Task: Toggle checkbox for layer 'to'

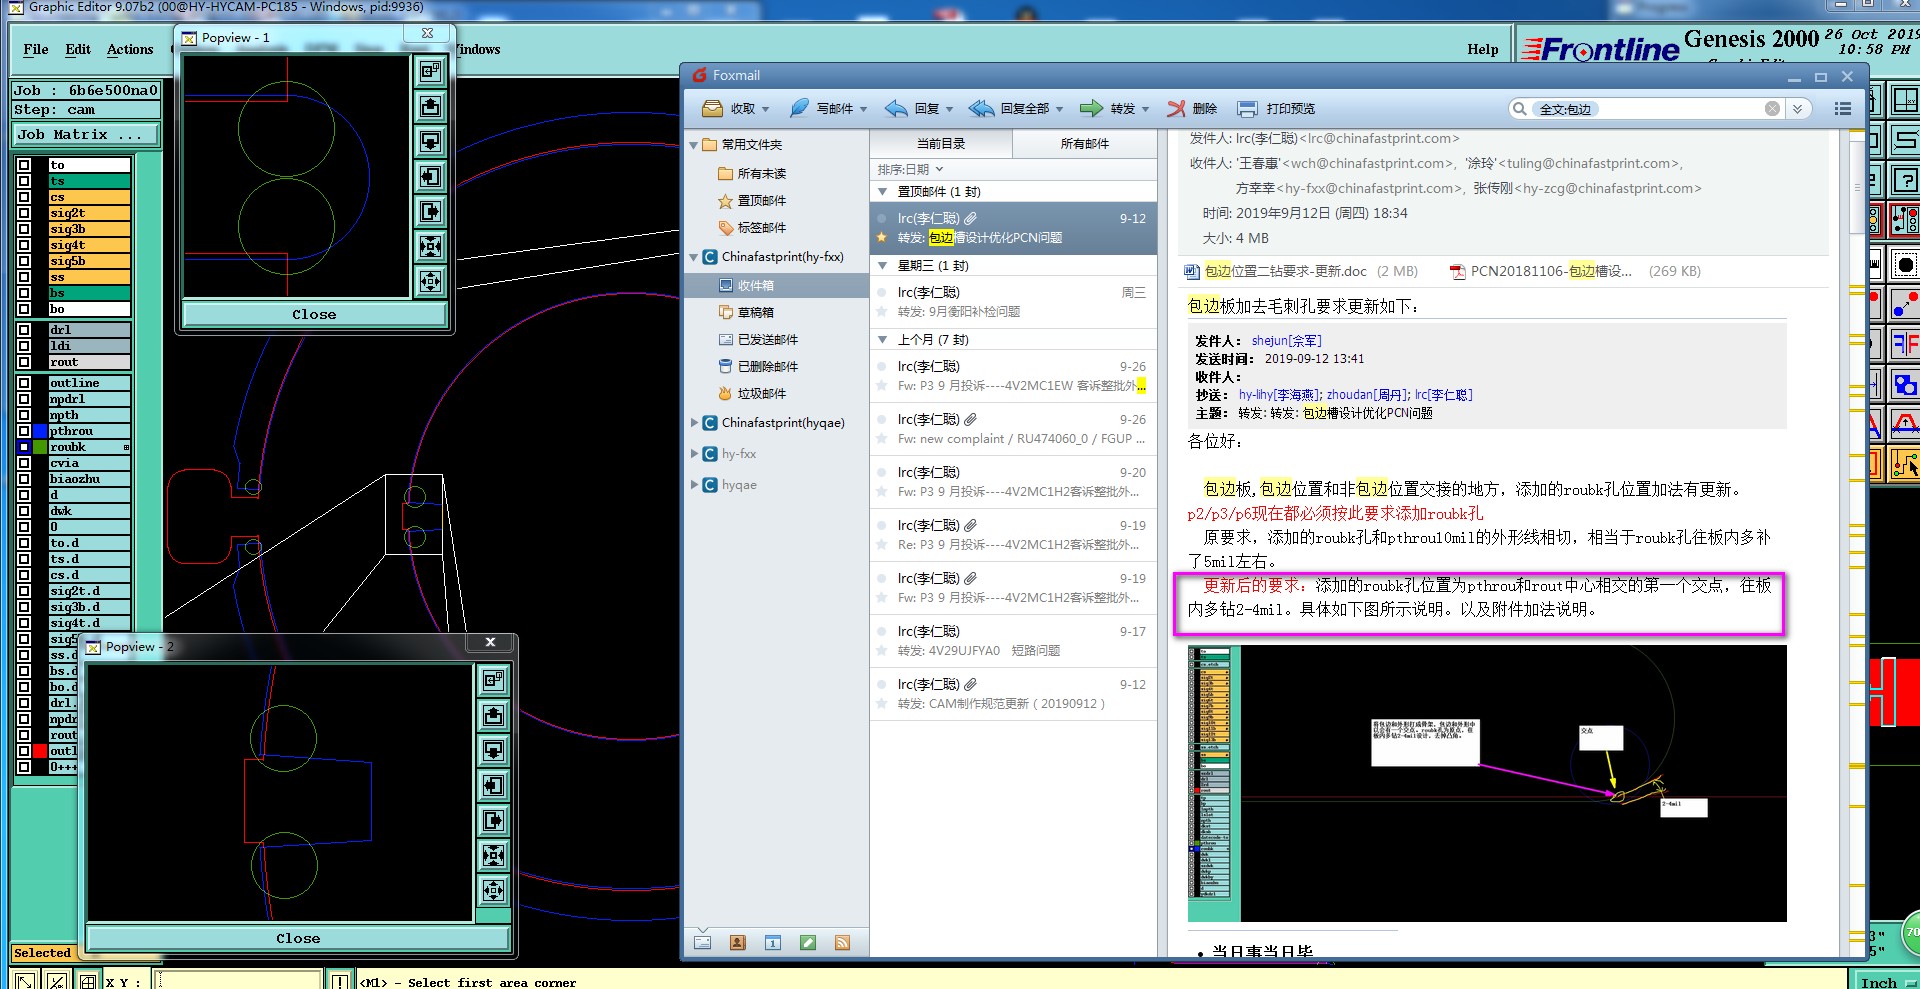Action: (24, 165)
